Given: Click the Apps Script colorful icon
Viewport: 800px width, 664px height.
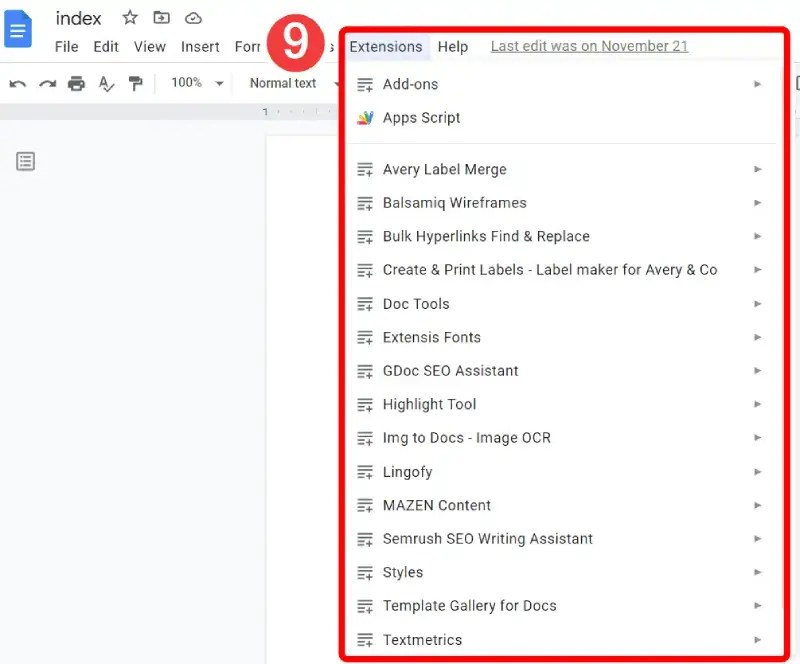Looking at the screenshot, I should 365,118.
